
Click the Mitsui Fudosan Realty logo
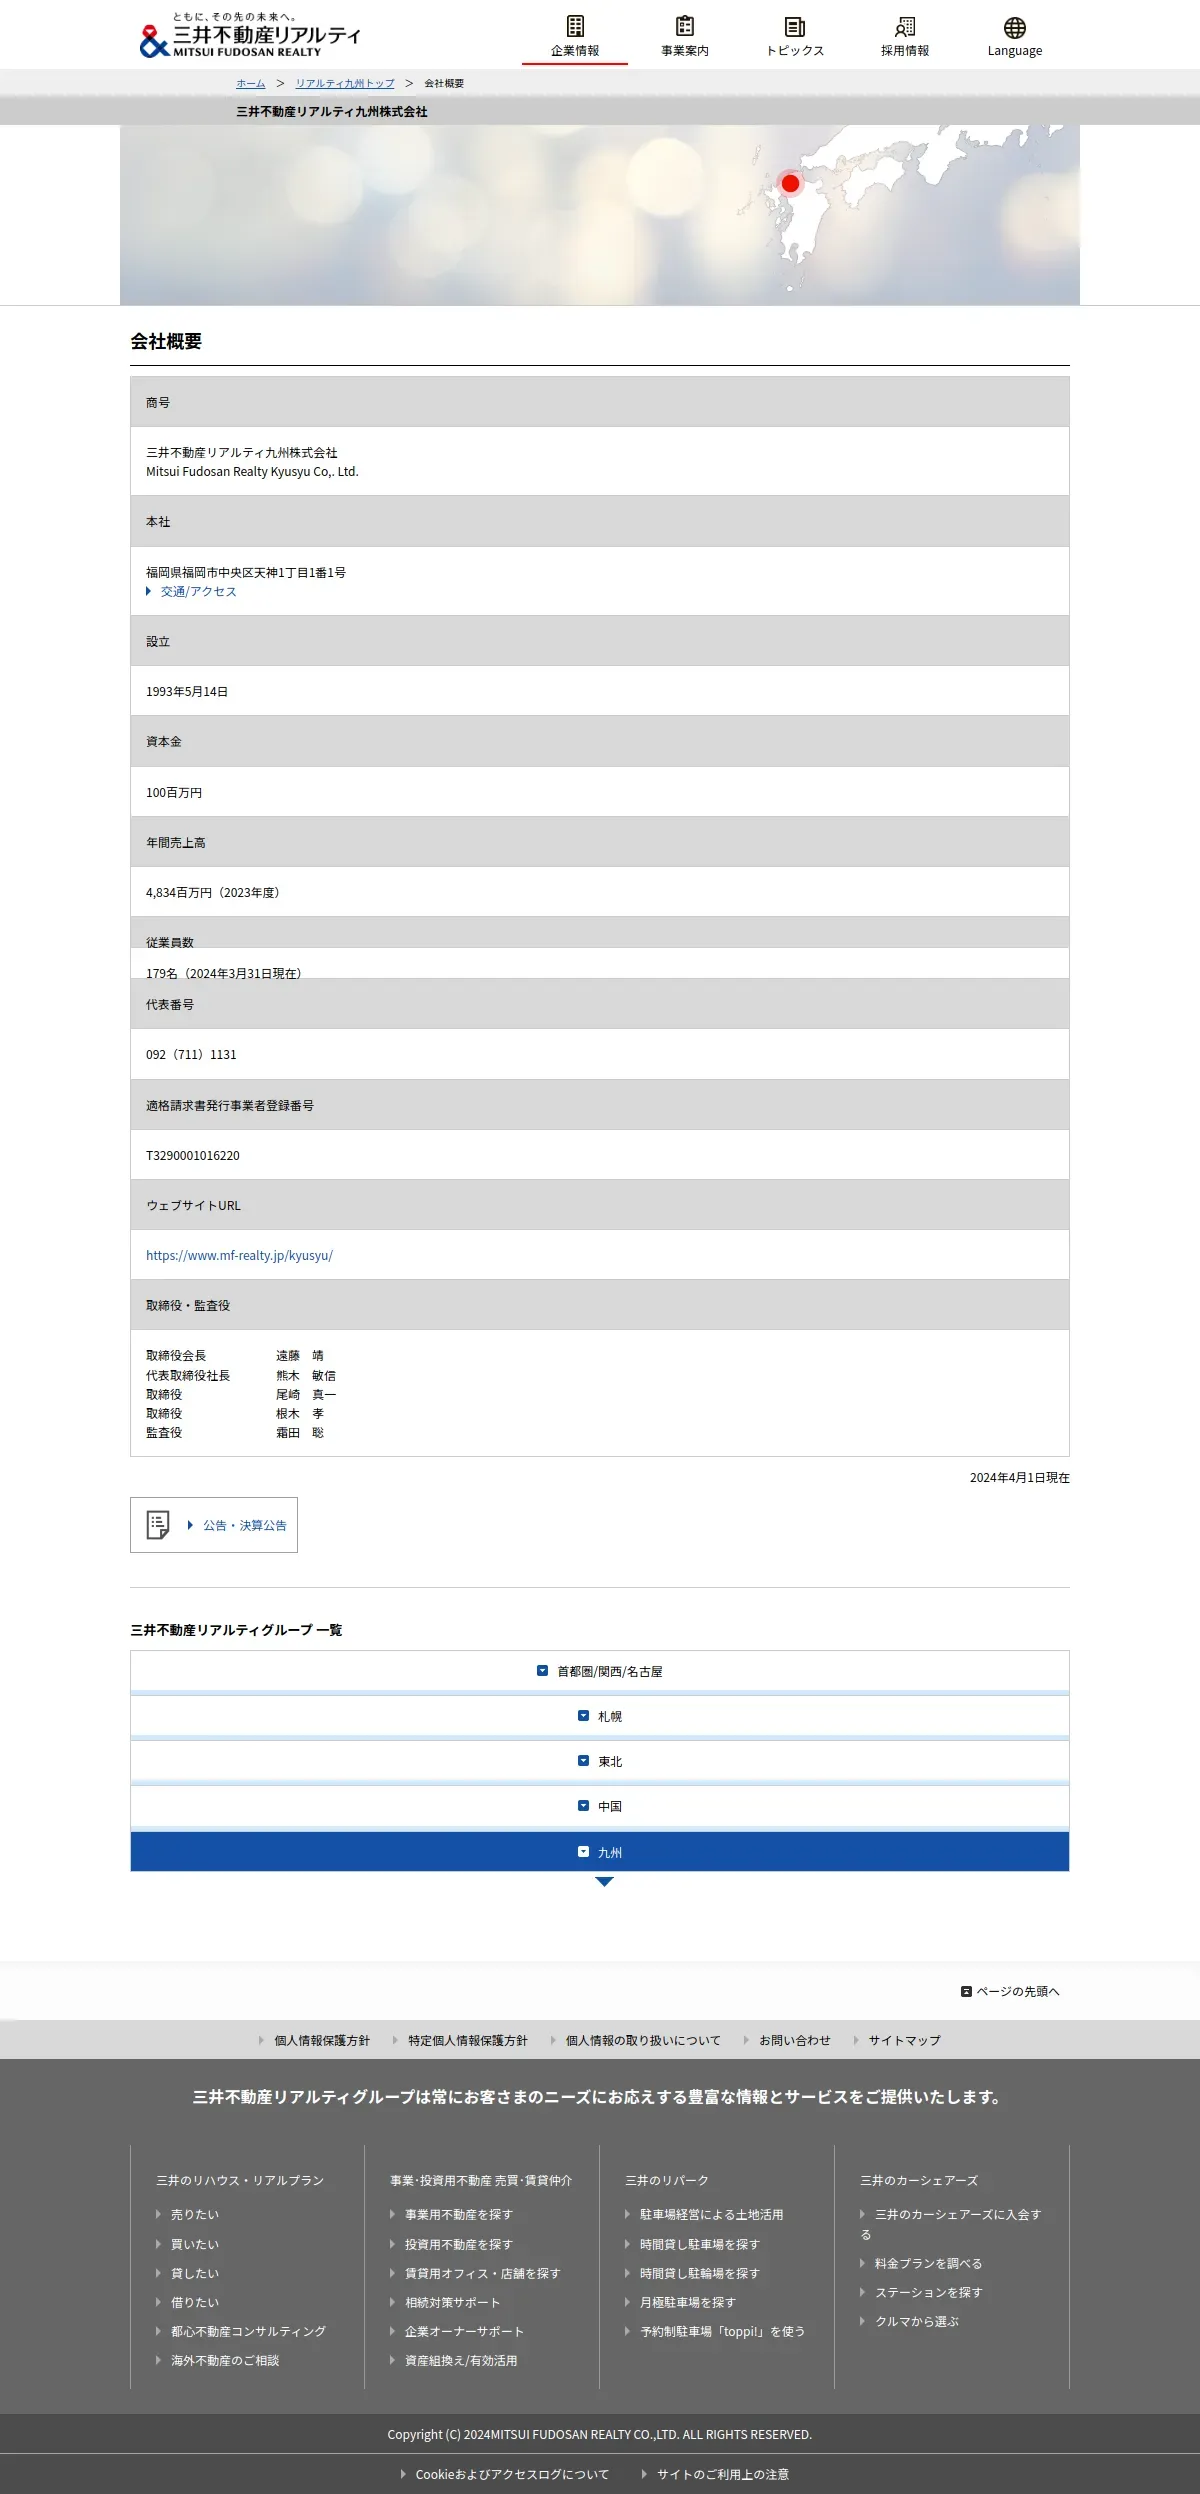(x=250, y=35)
